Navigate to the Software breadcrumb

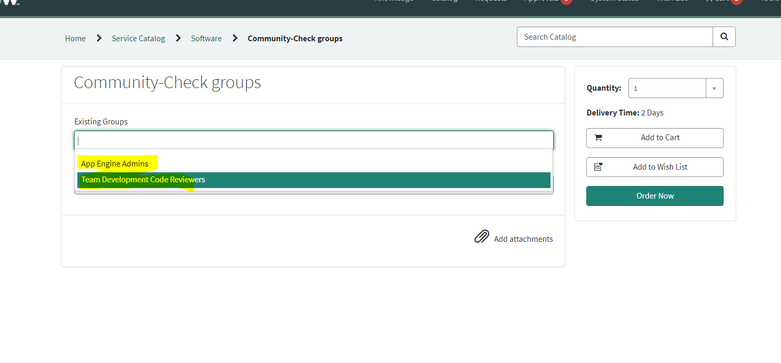206,38
